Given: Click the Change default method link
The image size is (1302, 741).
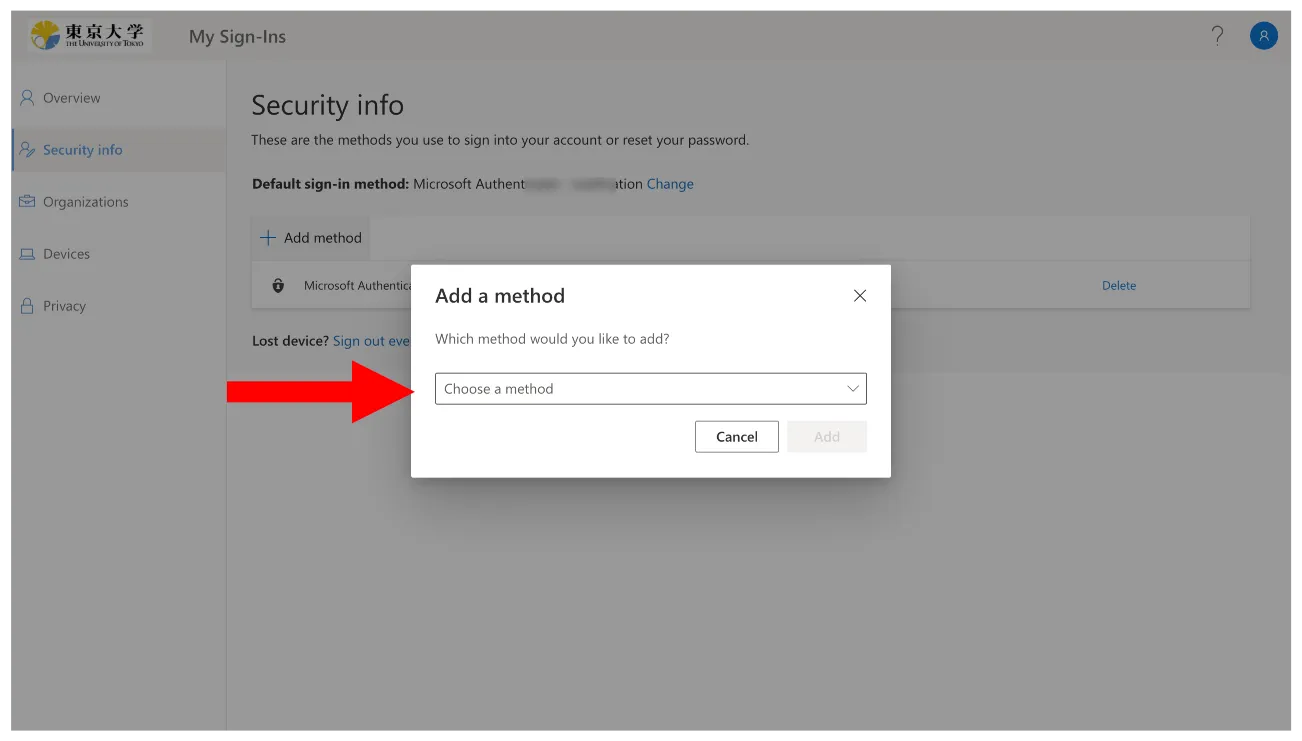Looking at the screenshot, I should (670, 184).
